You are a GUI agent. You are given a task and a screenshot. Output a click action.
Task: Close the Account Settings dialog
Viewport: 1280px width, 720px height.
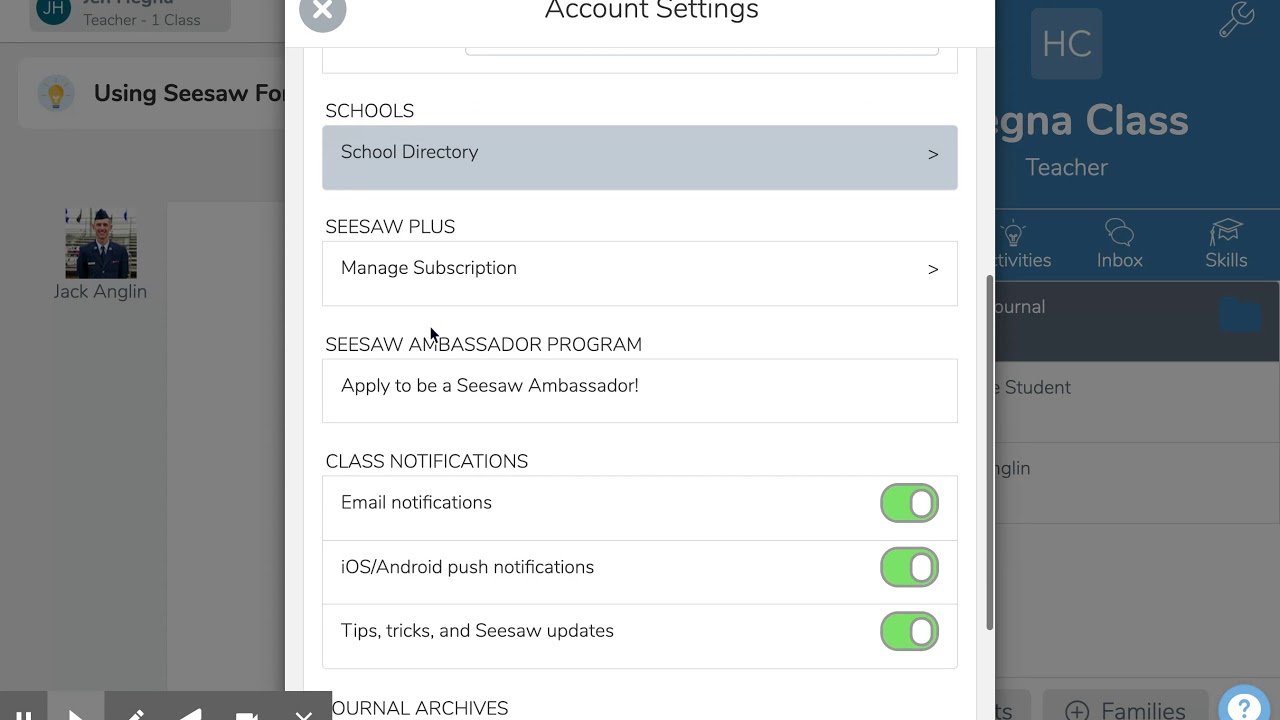click(x=322, y=11)
